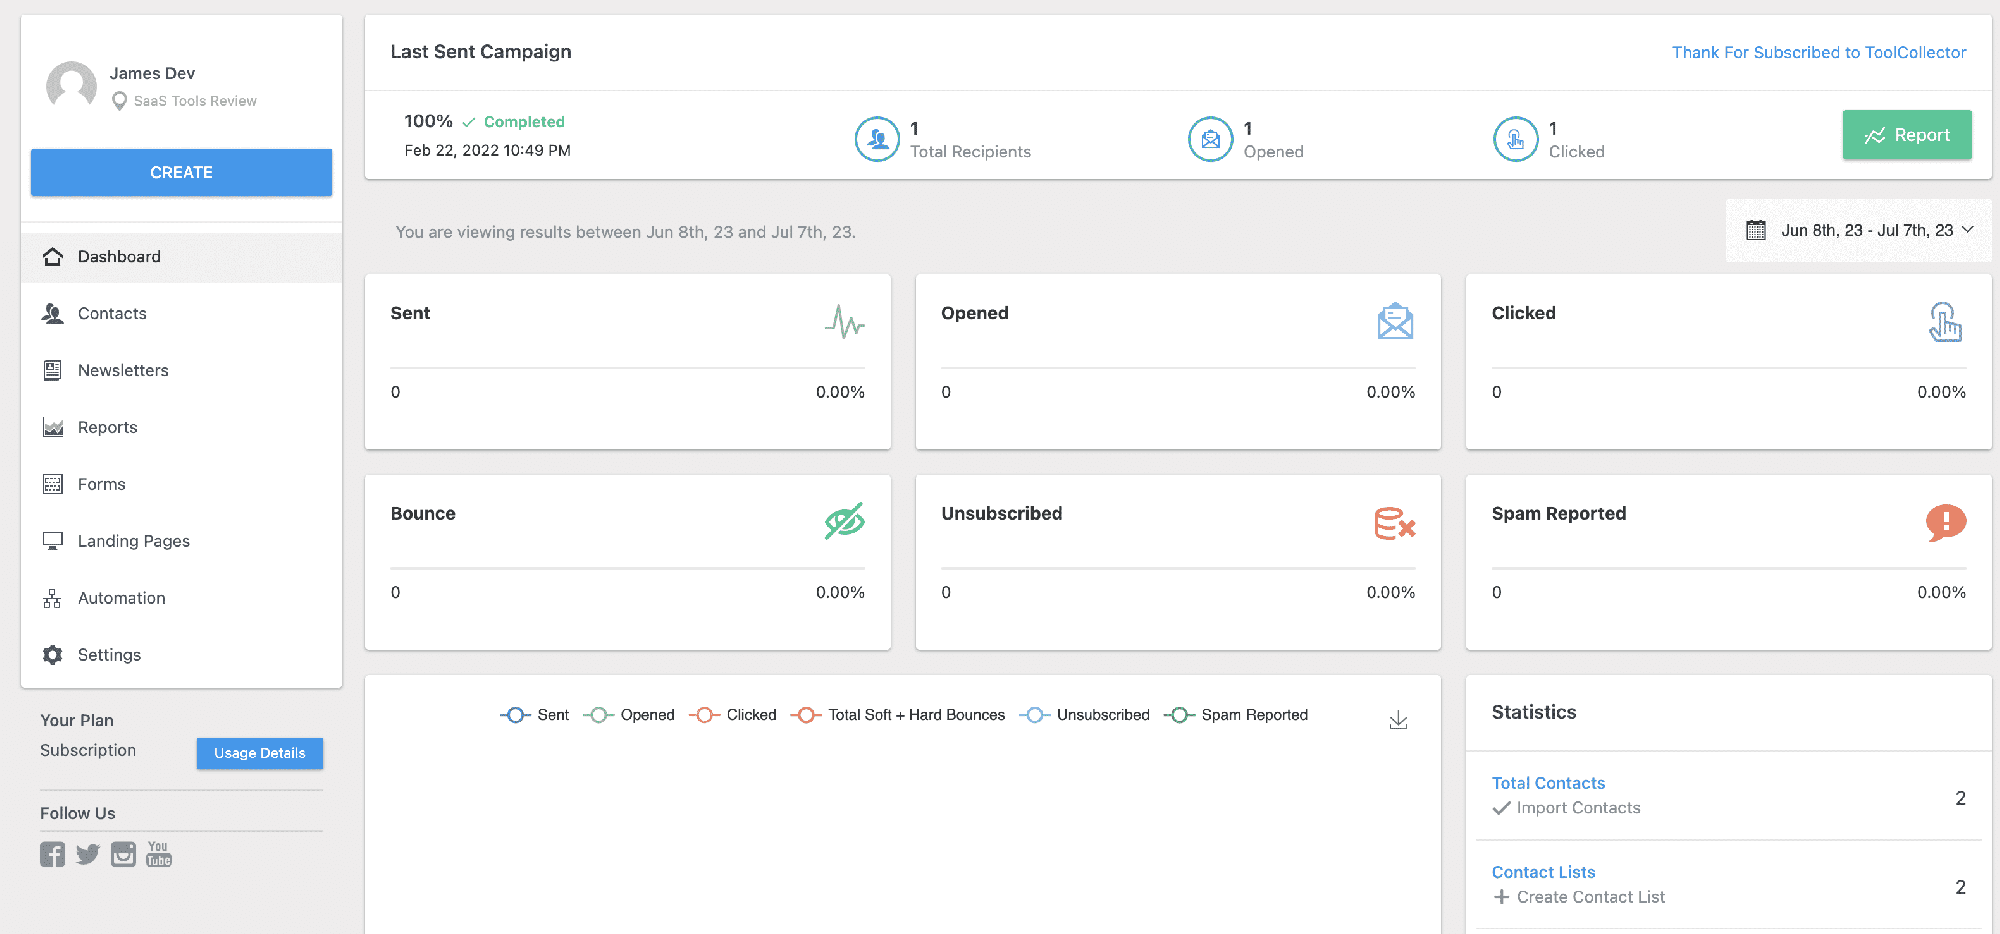
Task: Click the green Report button
Action: pyautogui.click(x=1906, y=135)
